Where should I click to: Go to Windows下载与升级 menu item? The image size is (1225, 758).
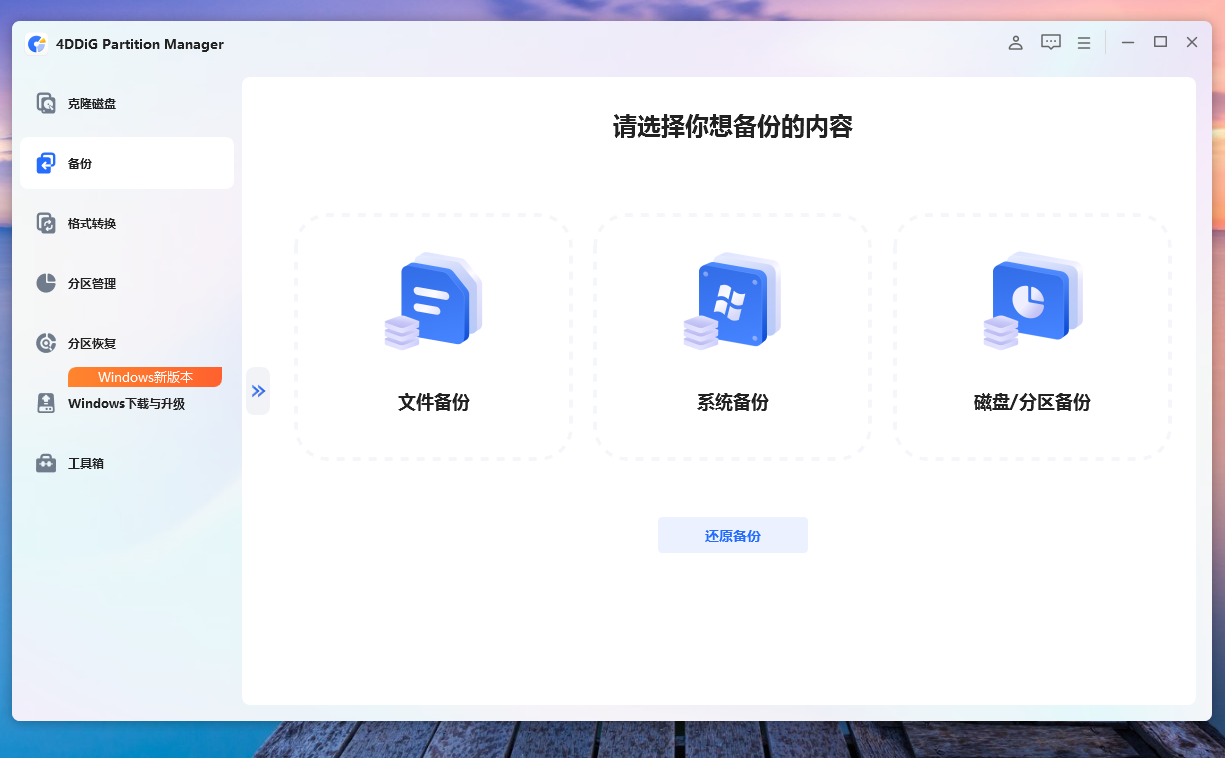126,403
